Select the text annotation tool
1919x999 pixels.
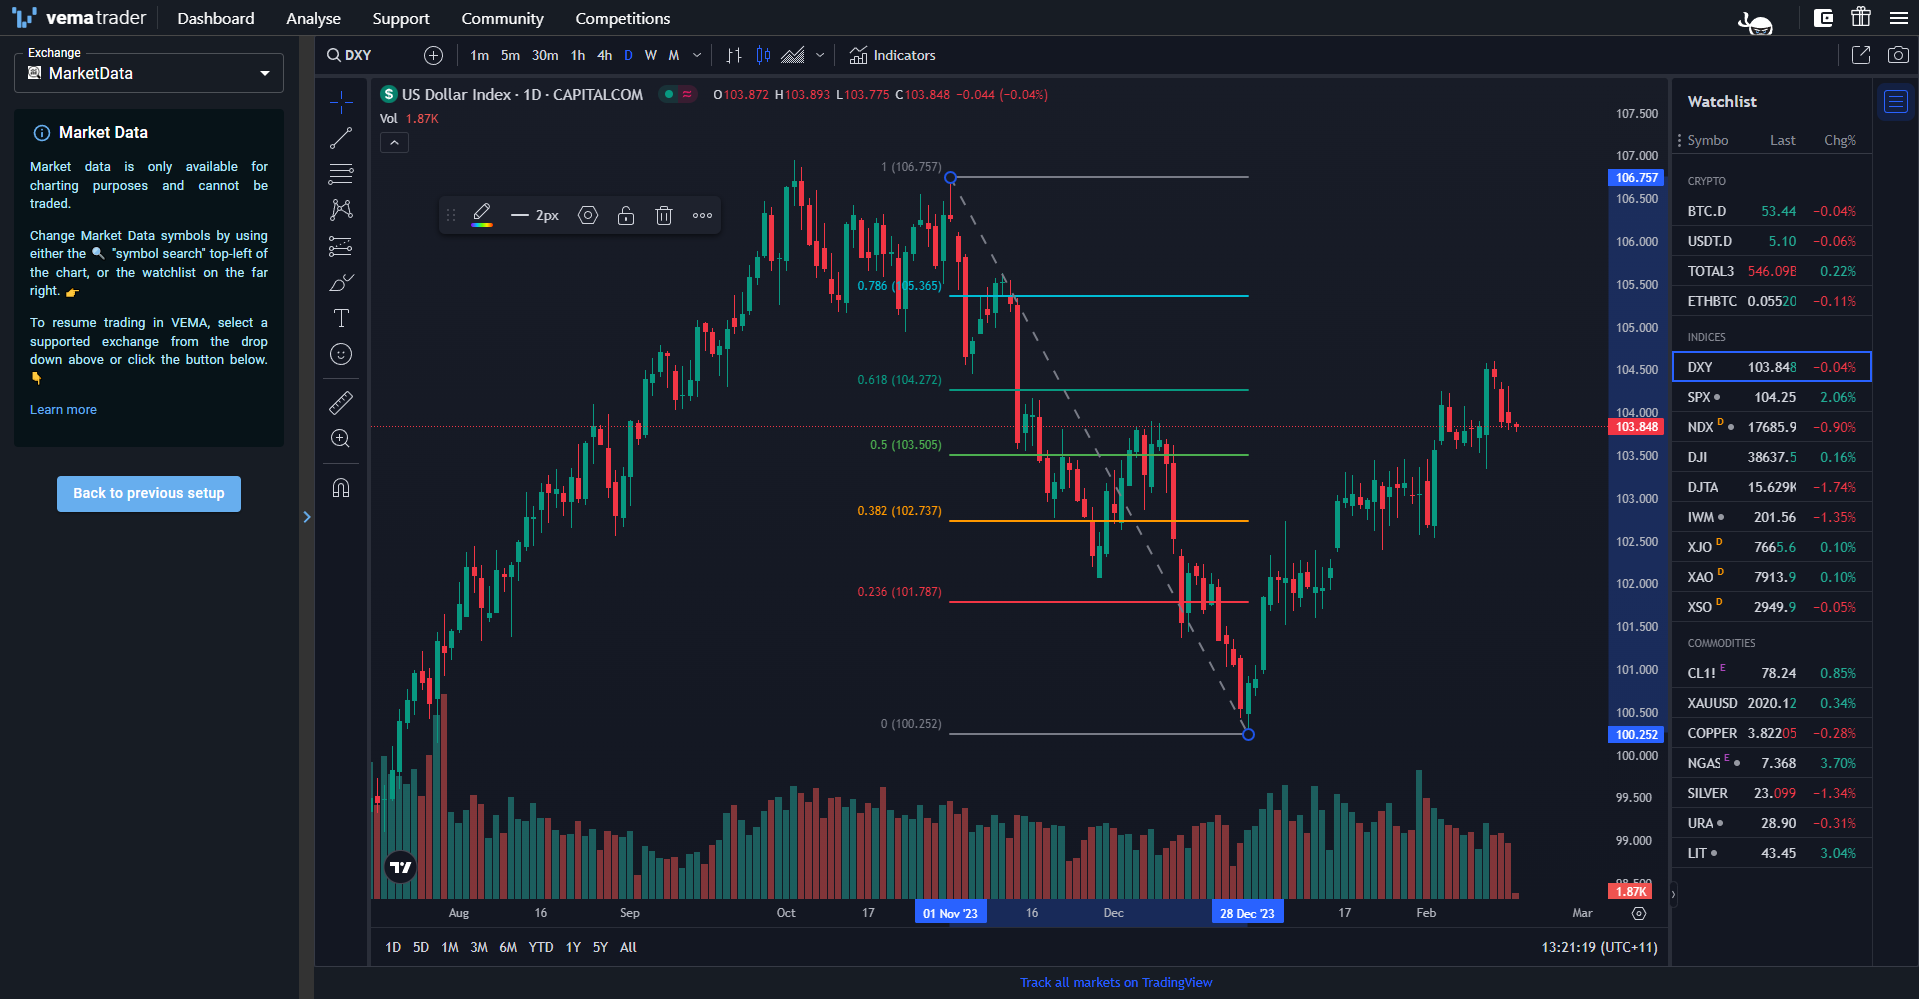pyautogui.click(x=341, y=318)
